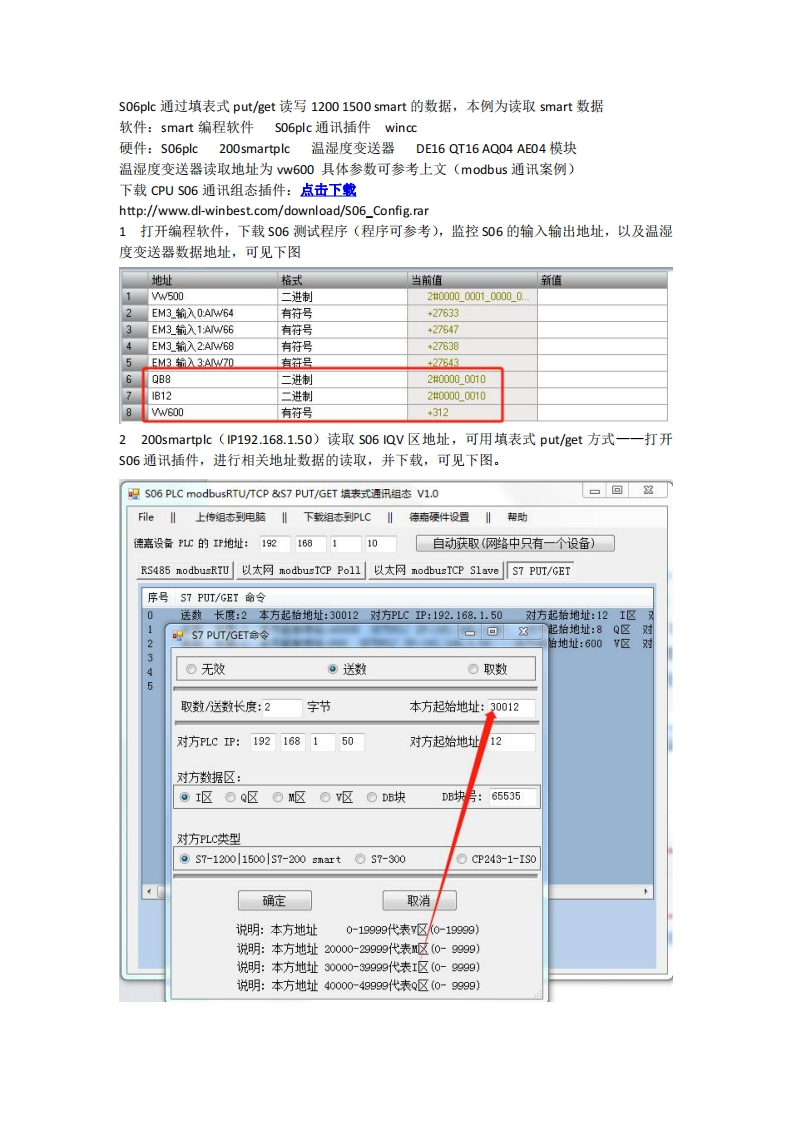This screenshot has height=1122, width=793.
Task: Click the VW500 address cell
Action: (x=213, y=296)
